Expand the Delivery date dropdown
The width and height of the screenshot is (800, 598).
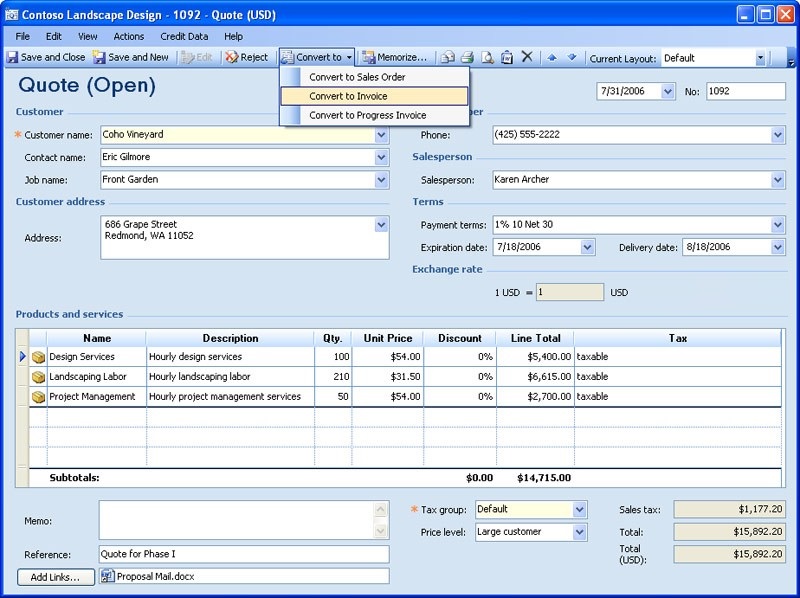pos(778,247)
